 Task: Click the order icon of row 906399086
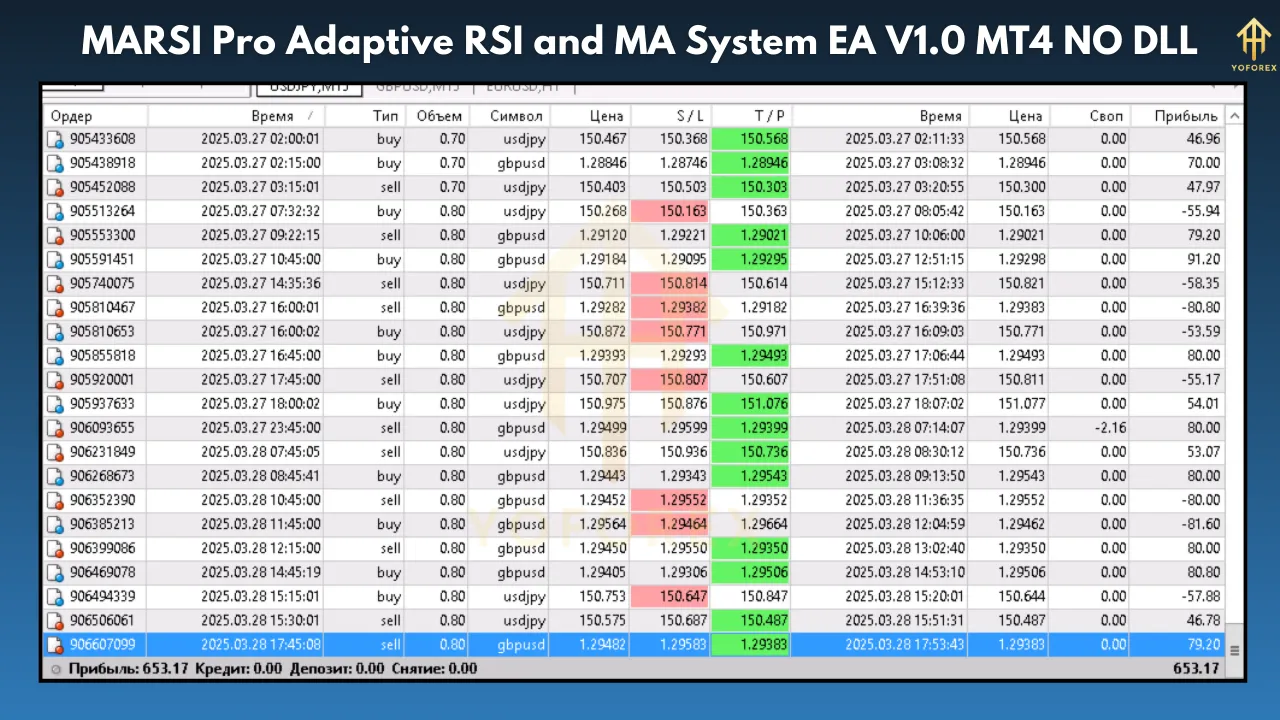57,548
